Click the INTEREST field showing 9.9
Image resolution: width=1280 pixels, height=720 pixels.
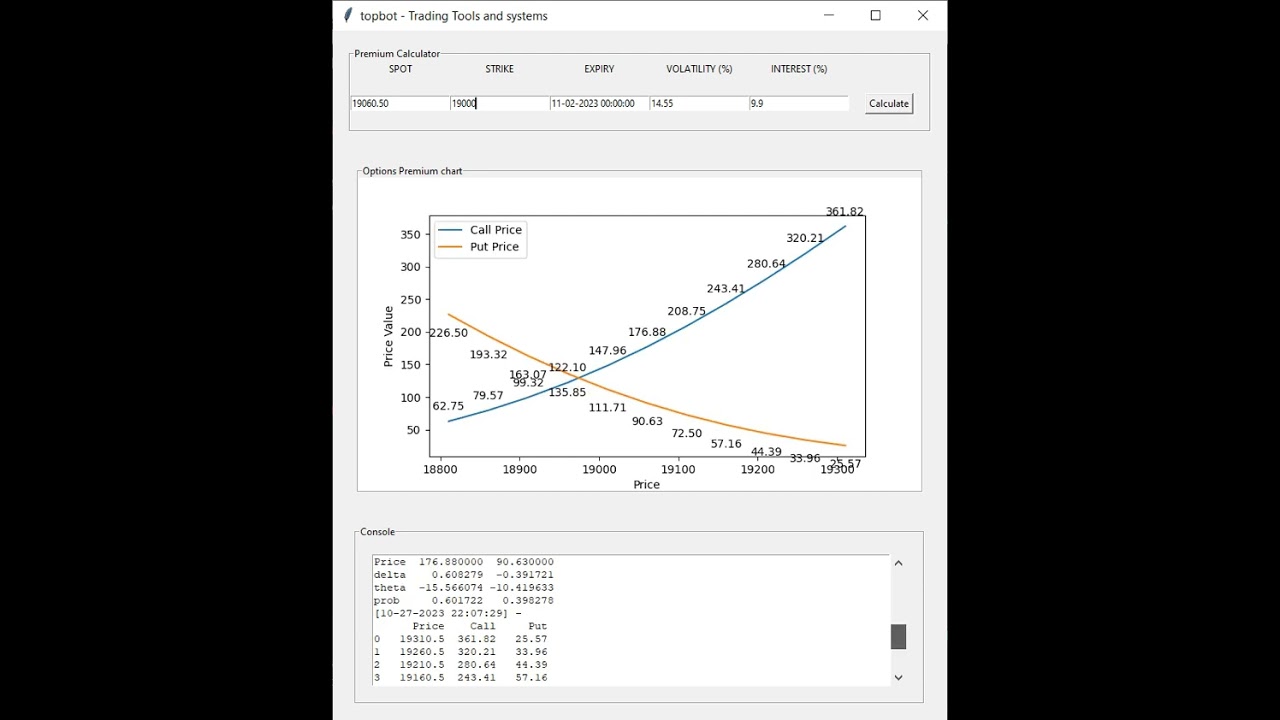(799, 103)
